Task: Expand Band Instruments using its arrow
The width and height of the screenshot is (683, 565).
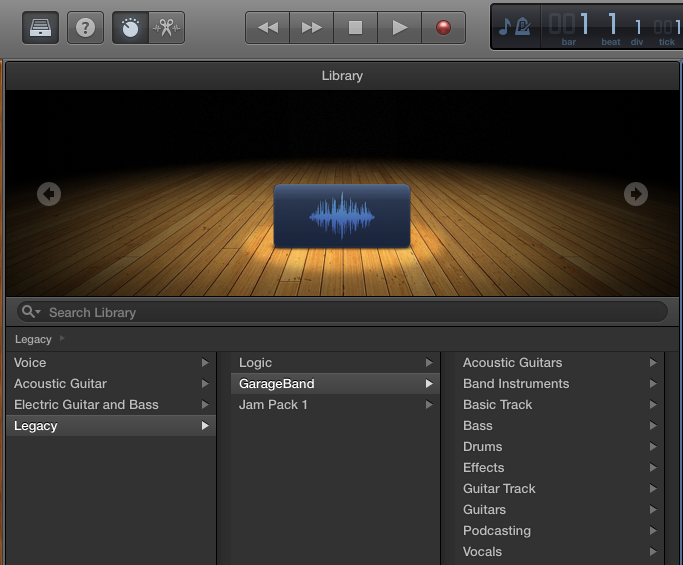Action: [x=653, y=383]
